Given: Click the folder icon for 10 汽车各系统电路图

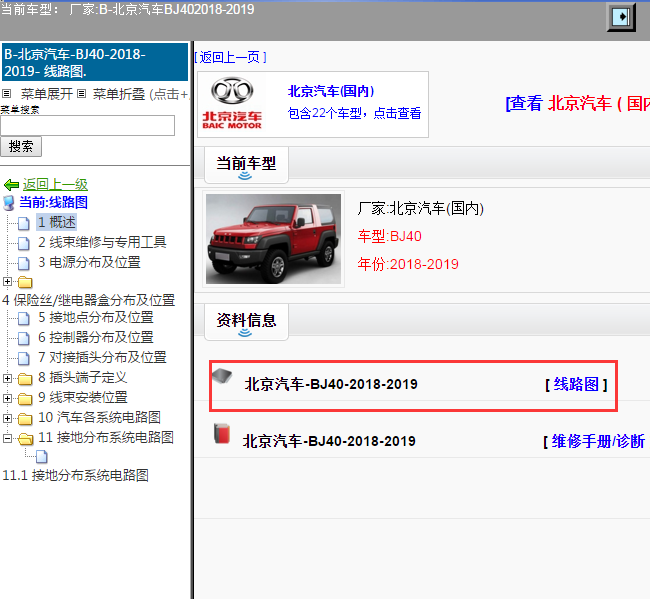Looking at the screenshot, I should pos(25,418).
